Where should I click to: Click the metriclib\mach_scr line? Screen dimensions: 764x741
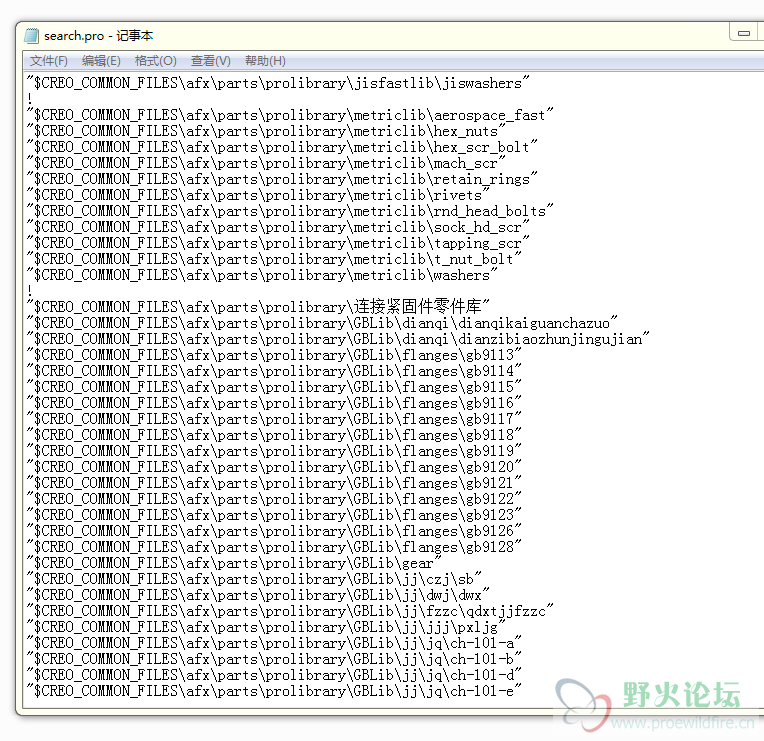[x=266, y=163]
